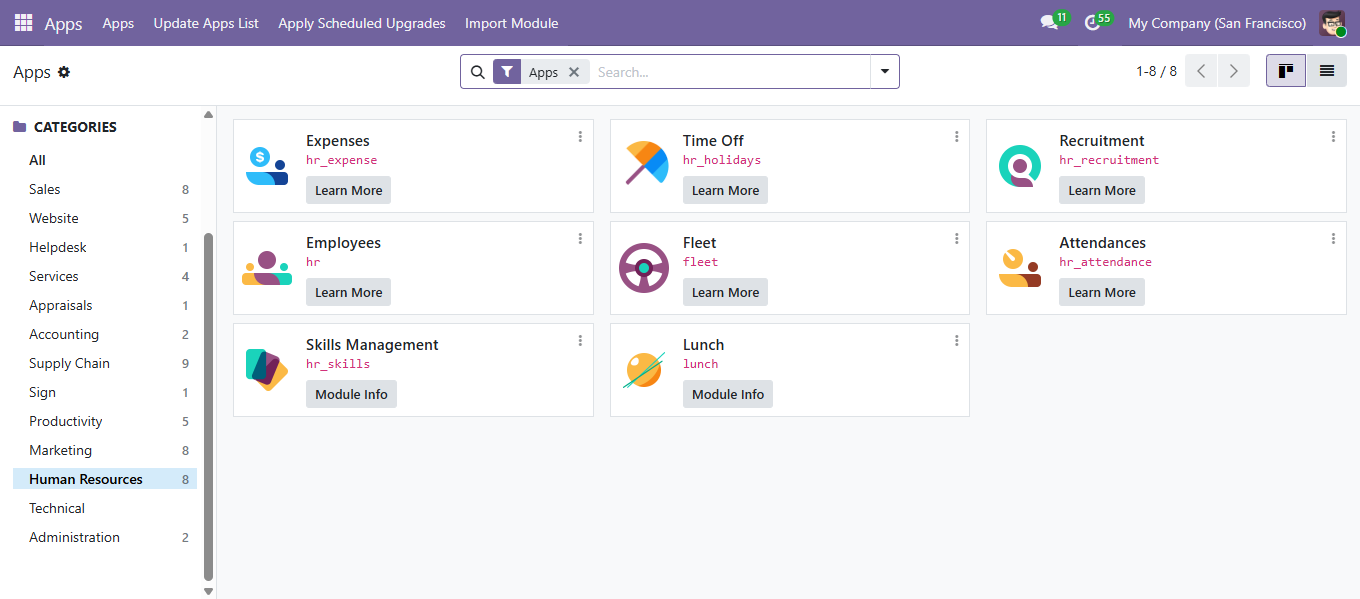Remove the Apps filter facet
The width and height of the screenshot is (1360, 599).
pyautogui.click(x=574, y=72)
